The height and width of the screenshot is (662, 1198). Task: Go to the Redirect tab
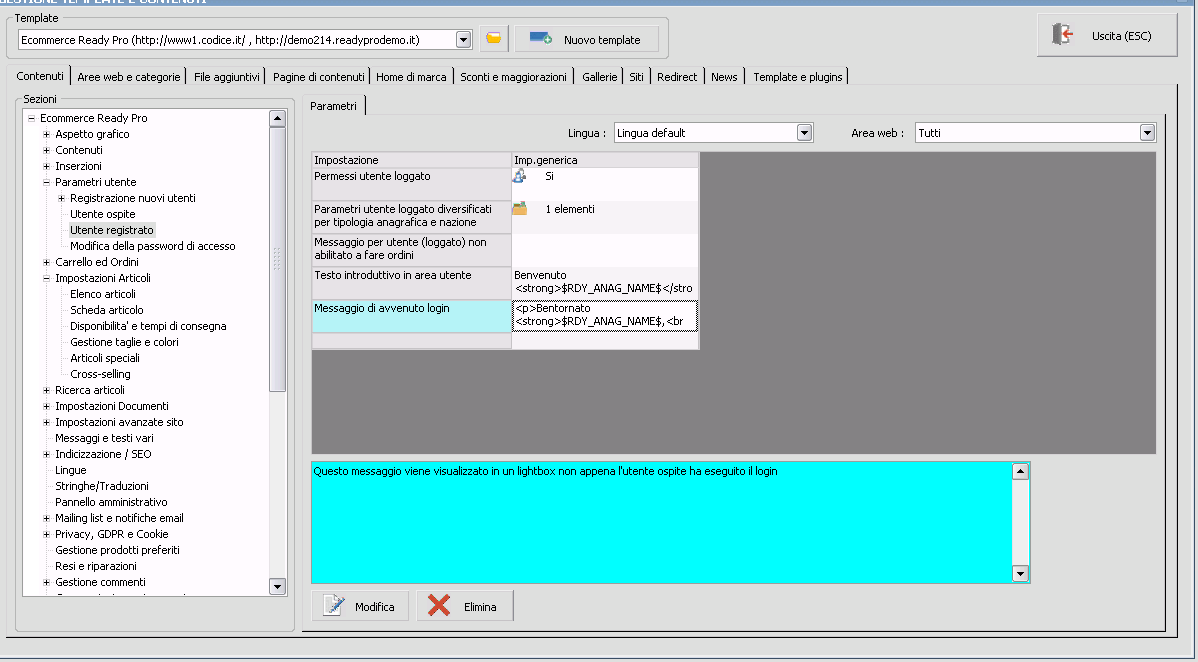677,77
